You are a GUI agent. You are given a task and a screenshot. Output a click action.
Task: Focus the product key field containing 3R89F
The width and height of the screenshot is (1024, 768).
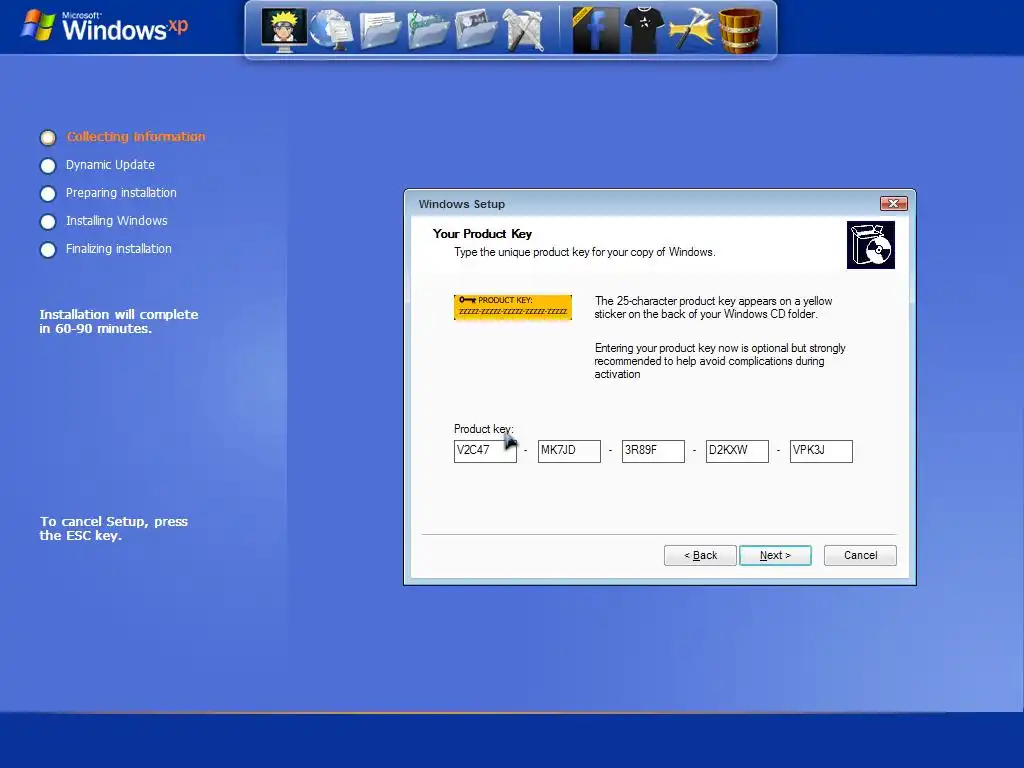tap(653, 451)
